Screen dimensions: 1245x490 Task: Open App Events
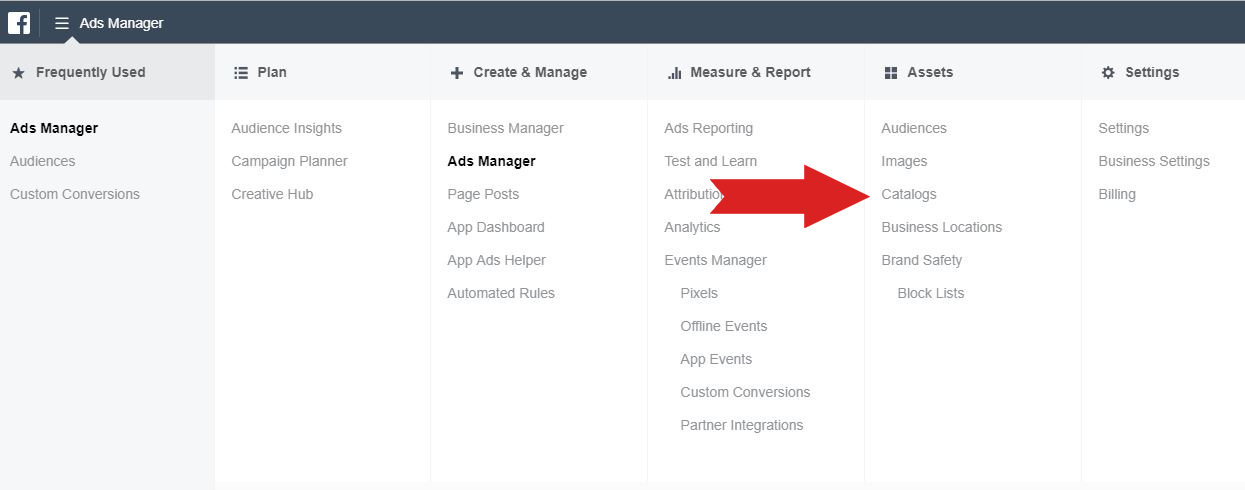(716, 359)
